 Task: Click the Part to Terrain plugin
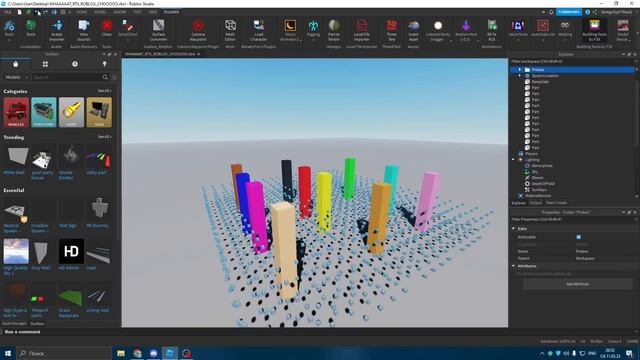(334, 30)
